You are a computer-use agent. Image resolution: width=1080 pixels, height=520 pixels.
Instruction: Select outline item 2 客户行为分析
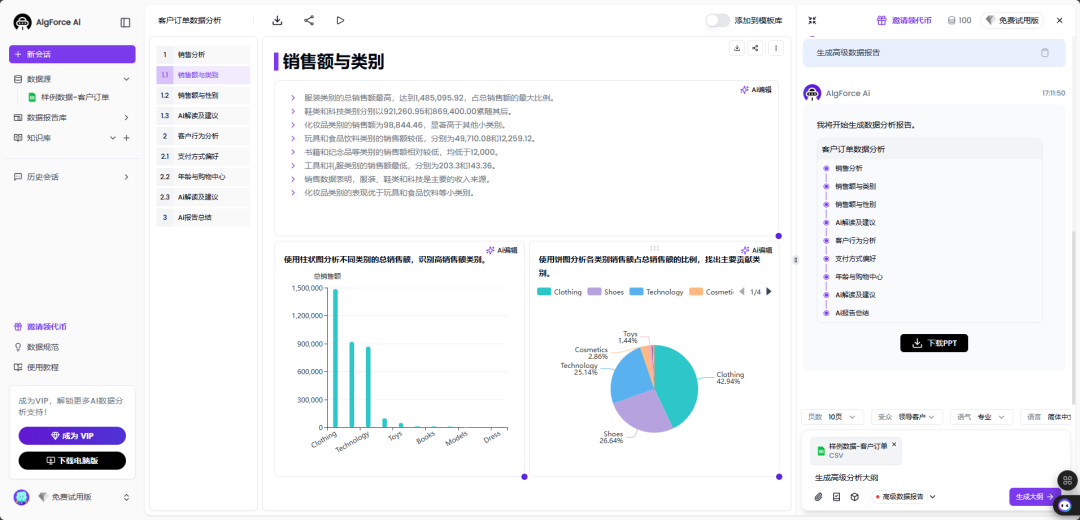point(203,136)
